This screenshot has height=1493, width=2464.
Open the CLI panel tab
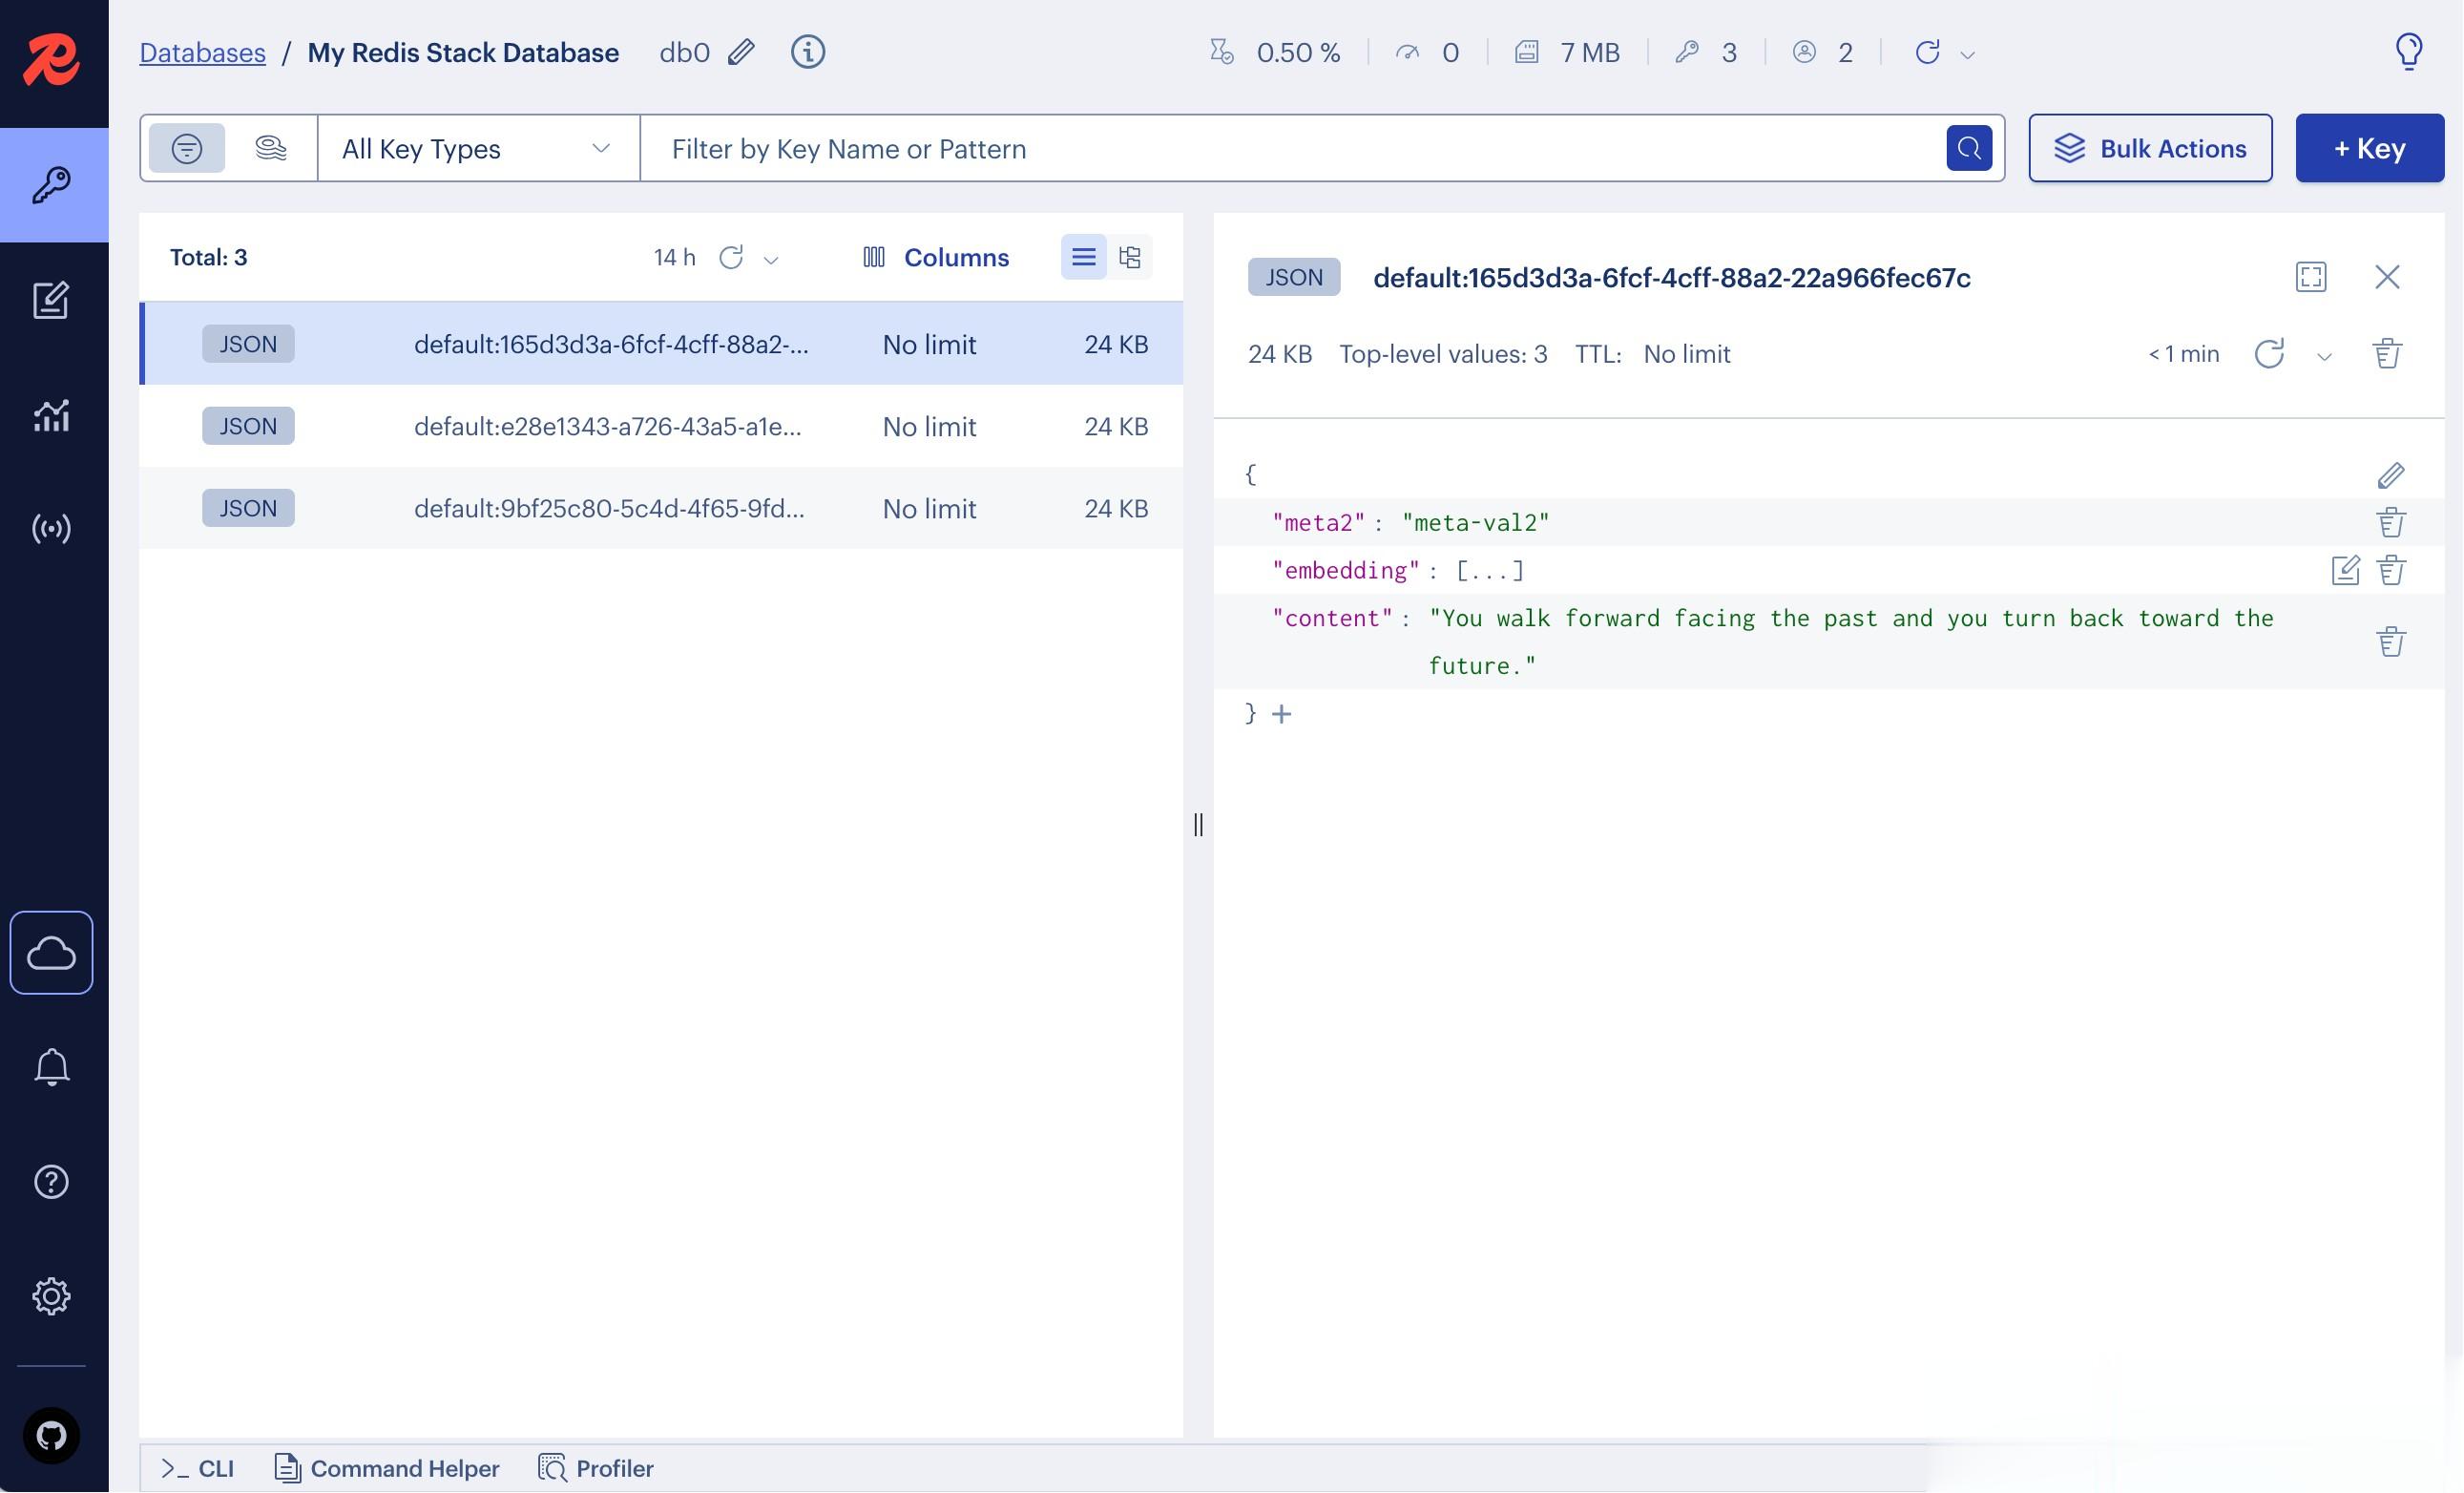pos(198,1468)
